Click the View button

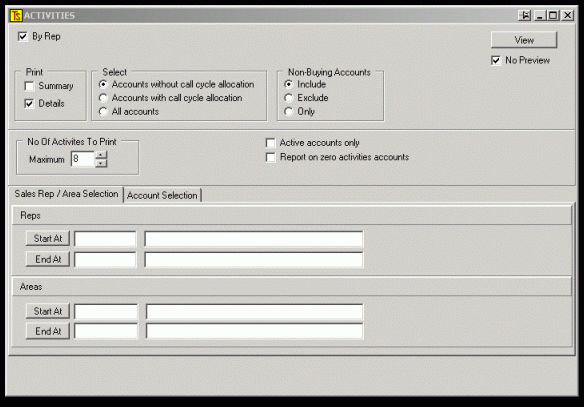click(x=524, y=40)
